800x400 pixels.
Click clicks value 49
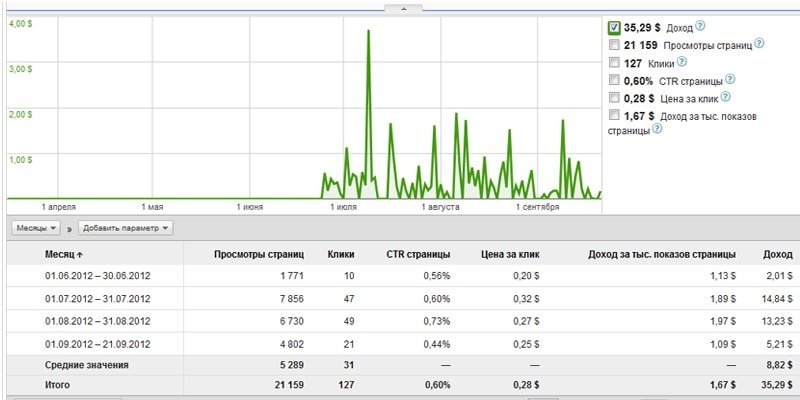pyautogui.click(x=349, y=321)
